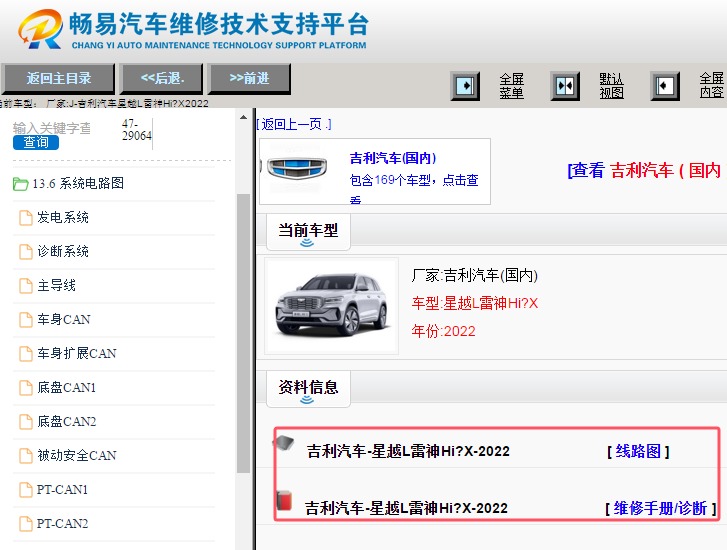
Task: Click the document icon beside 被动安全CAN
Action: [26, 455]
